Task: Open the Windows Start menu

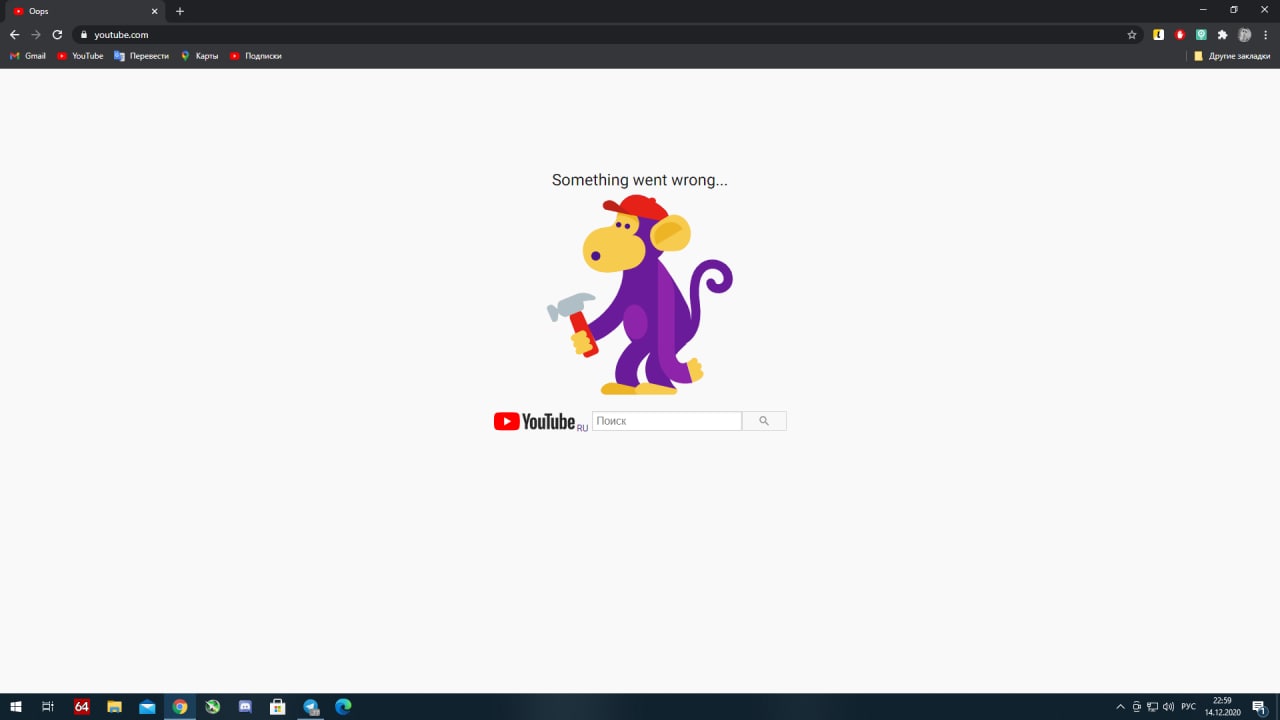Action: coord(16,706)
